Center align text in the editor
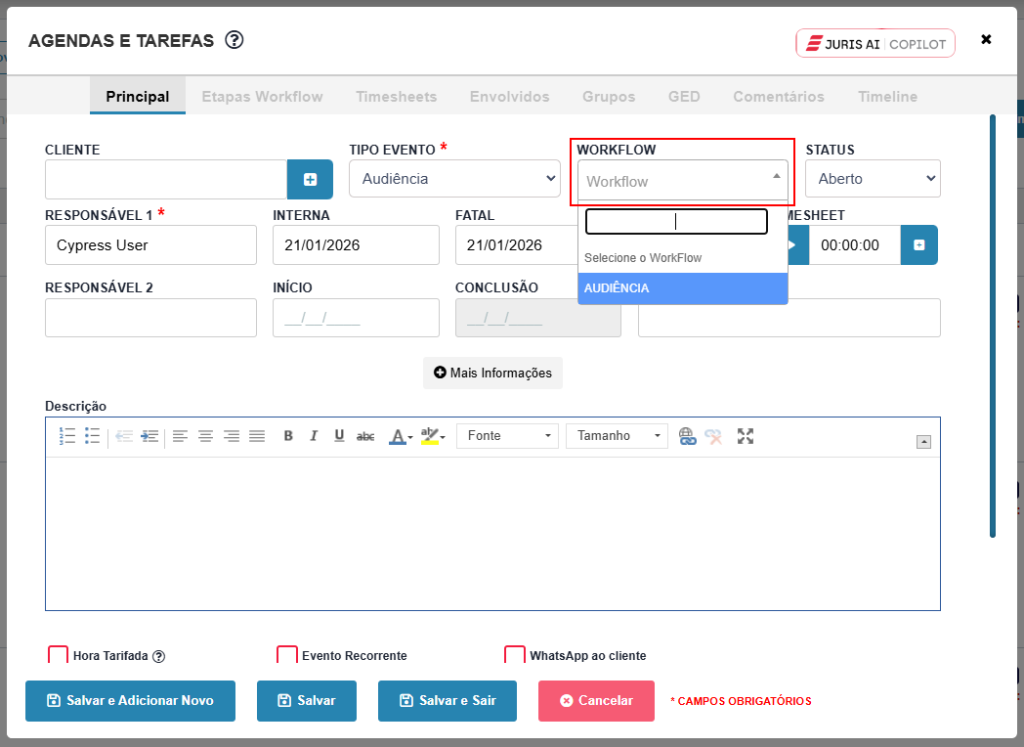Image resolution: width=1024 pixels, height=747 pixels. [205, 436]
